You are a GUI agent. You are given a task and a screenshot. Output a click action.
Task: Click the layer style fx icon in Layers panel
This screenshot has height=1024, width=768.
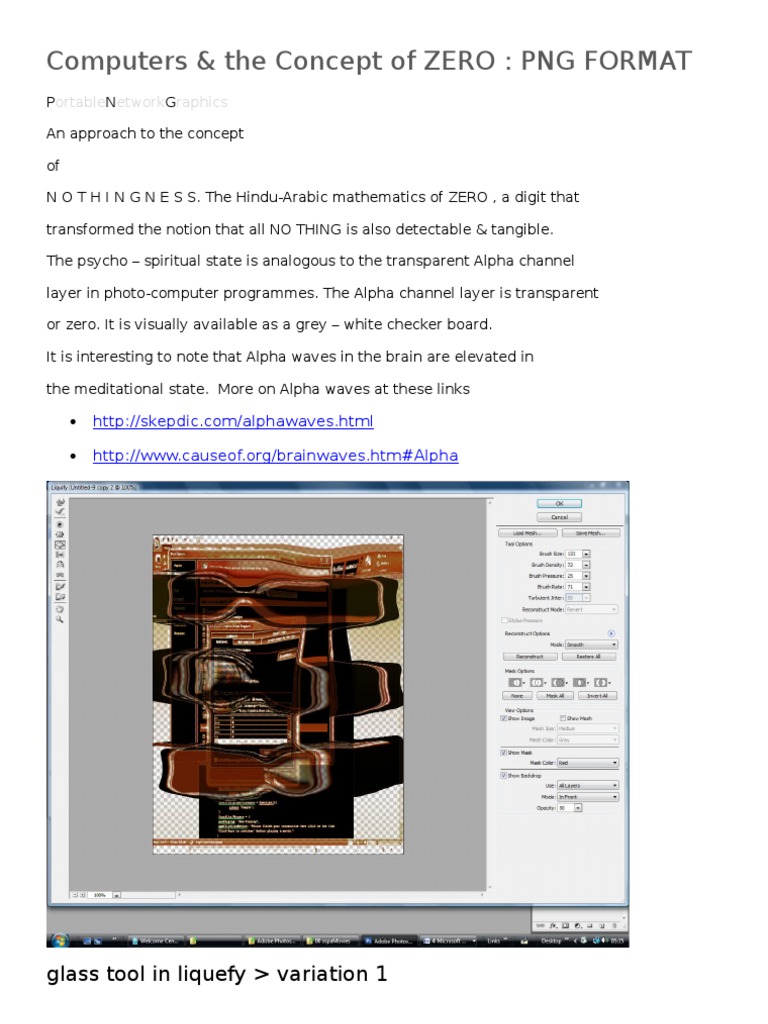(553, 925)
